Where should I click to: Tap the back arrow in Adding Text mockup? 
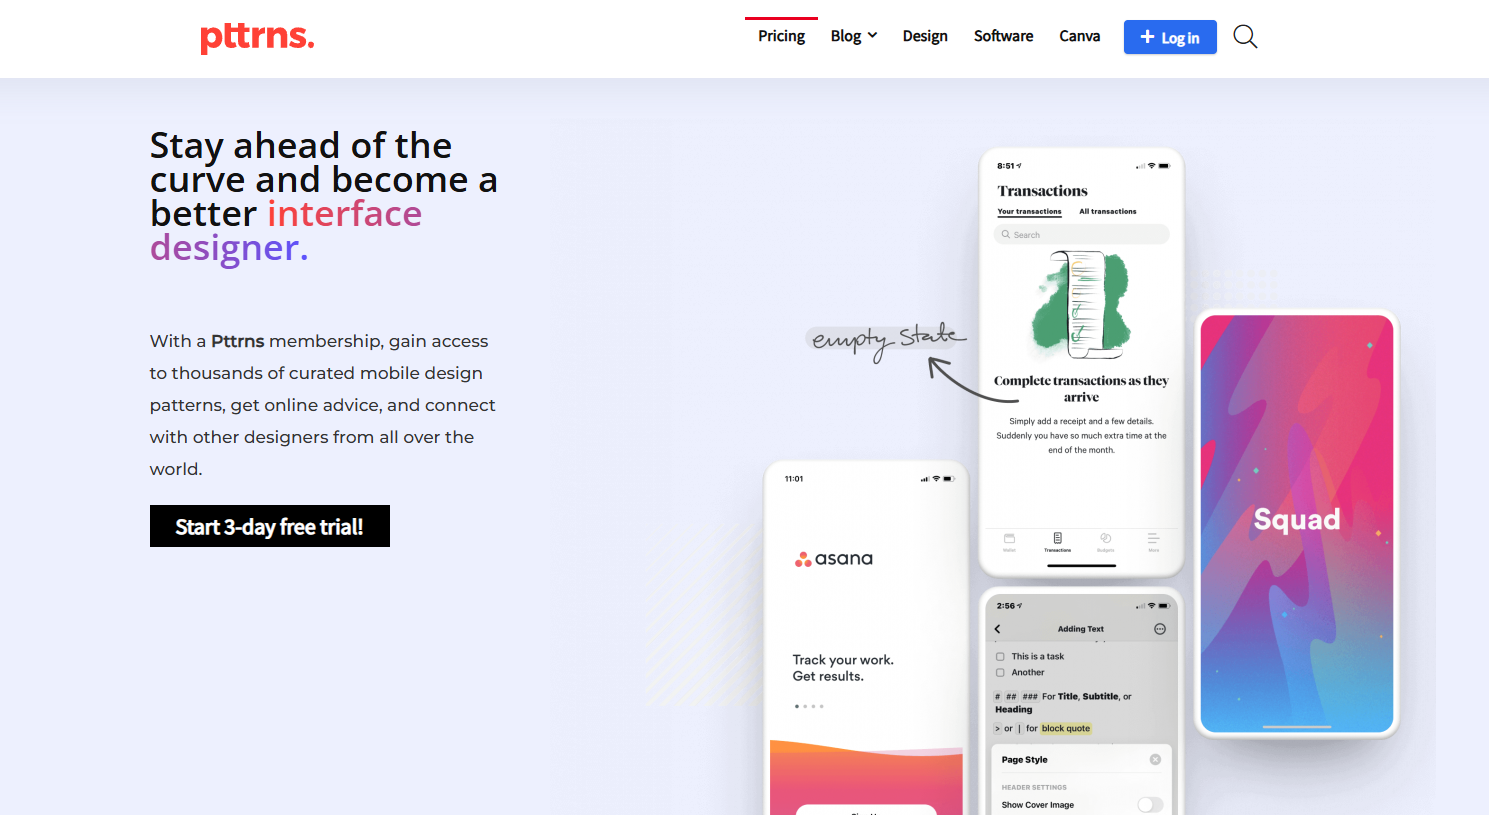point(997,629)
